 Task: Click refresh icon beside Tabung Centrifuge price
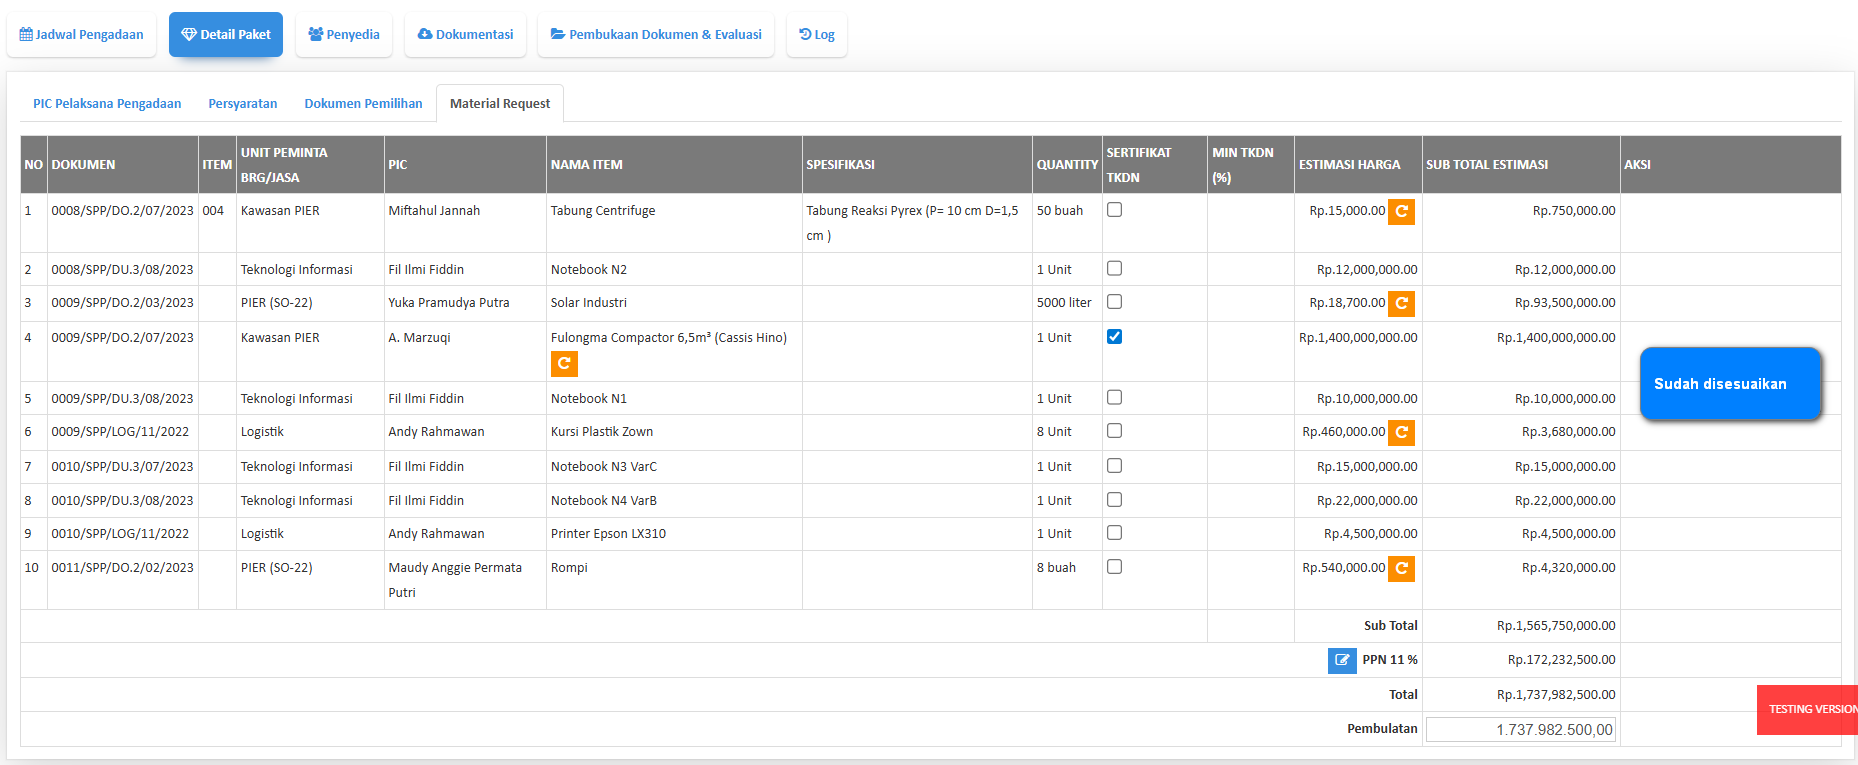pos(1401,212)
